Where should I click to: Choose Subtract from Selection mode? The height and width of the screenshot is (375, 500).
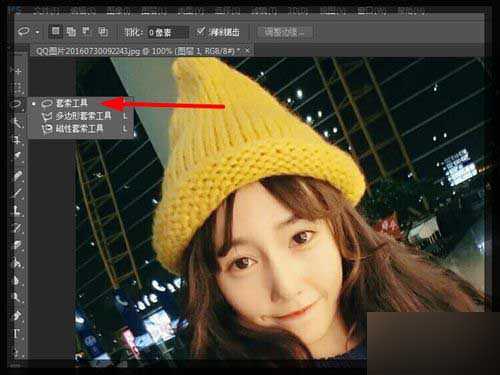(87, 31)
